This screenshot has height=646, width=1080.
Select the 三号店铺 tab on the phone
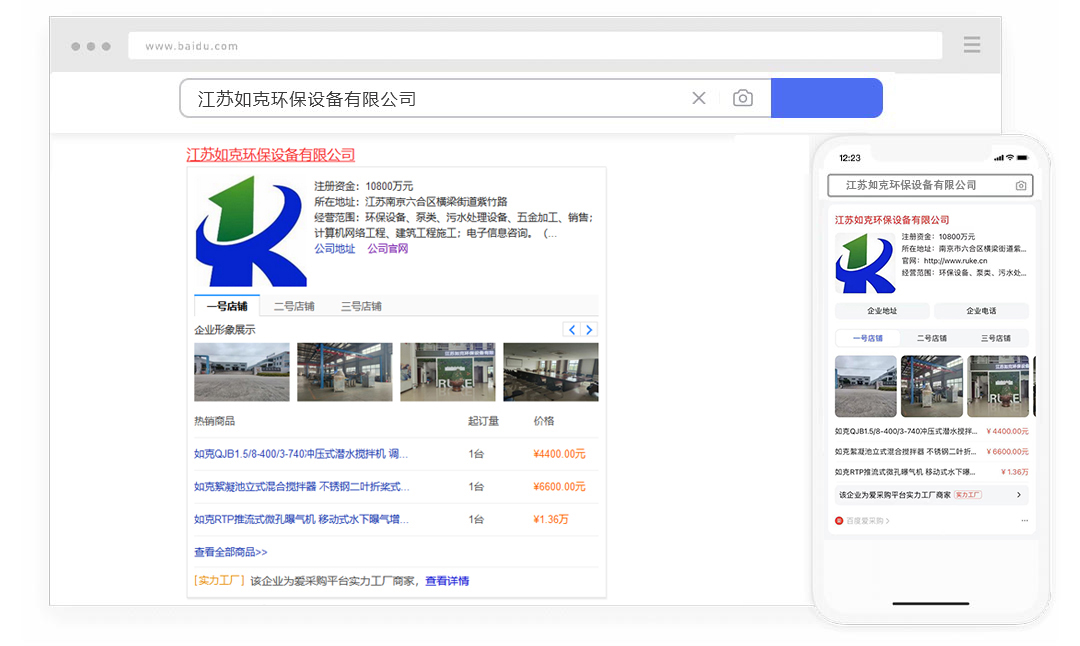(995, 338)
